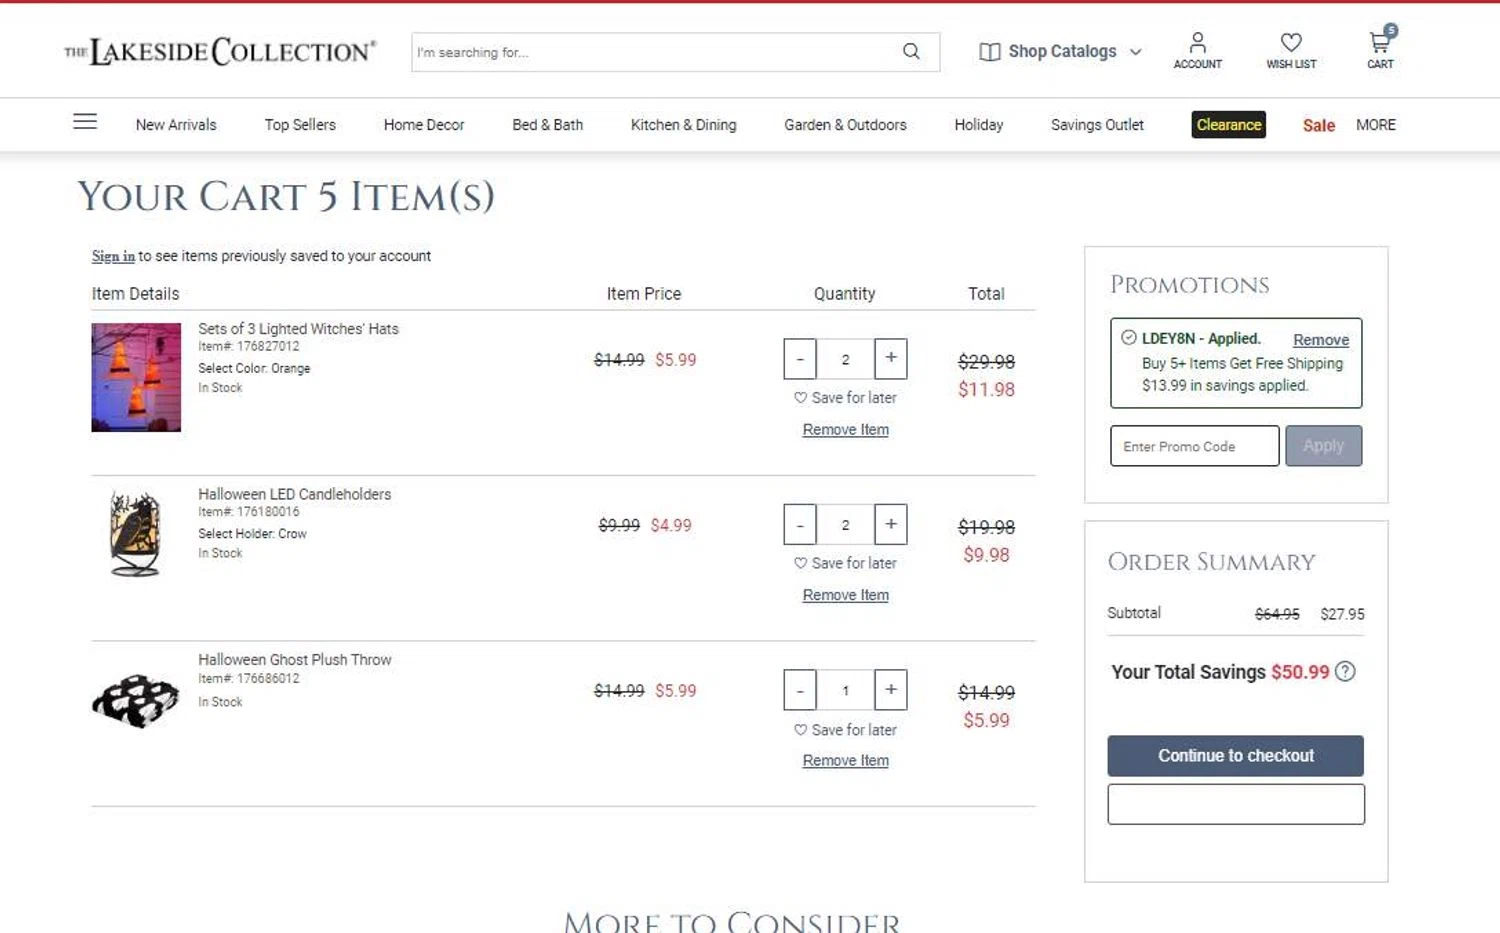Click the Enter Promo Code field

pyautogui.click(x=1194, y=446)
